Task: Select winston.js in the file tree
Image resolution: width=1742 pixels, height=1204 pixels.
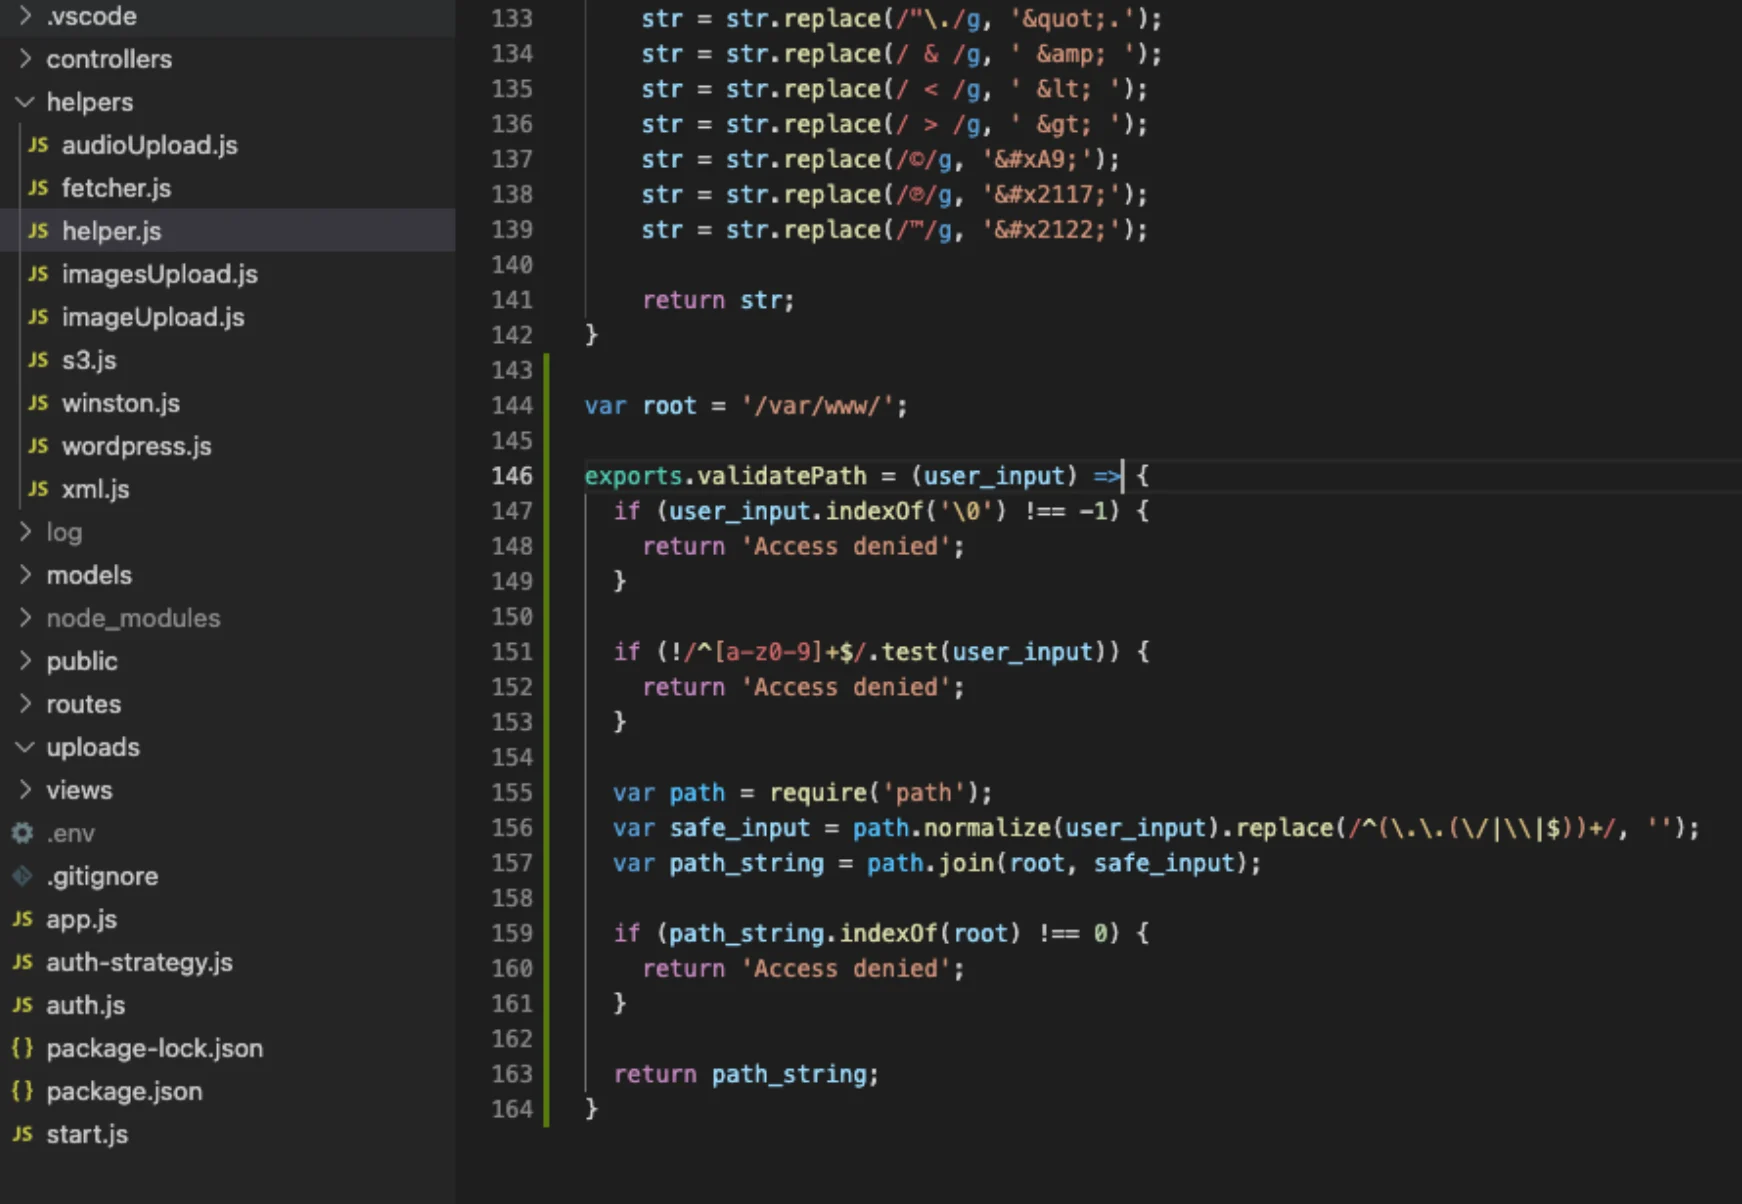Action: [x=120, y=403]
